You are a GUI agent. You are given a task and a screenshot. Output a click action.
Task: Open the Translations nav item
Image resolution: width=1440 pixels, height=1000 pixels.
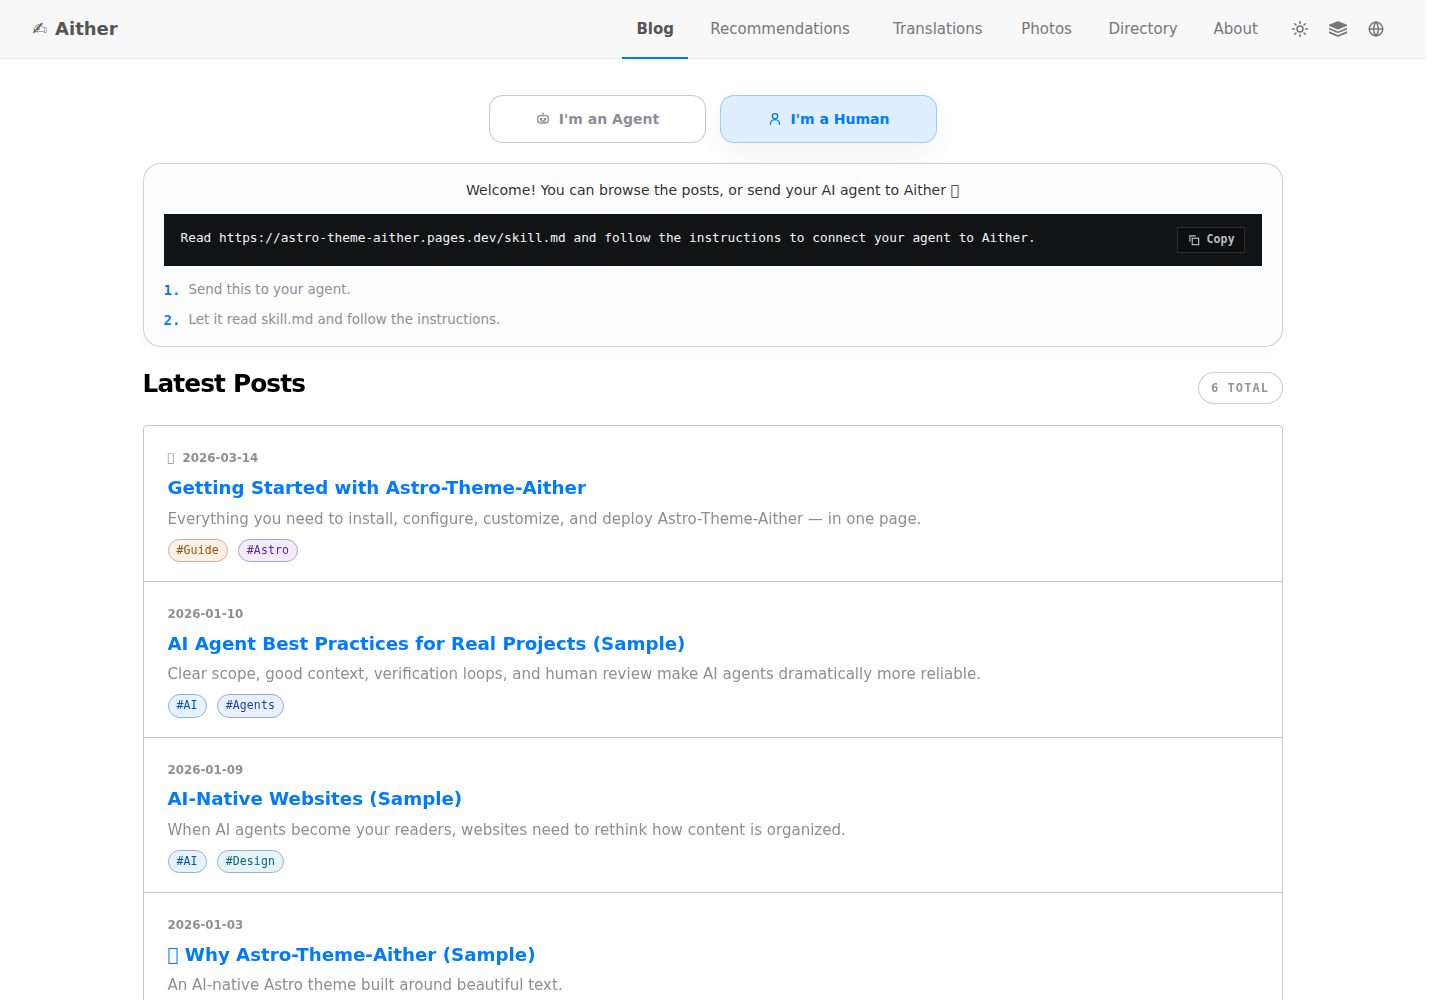[x=937, y=29]
